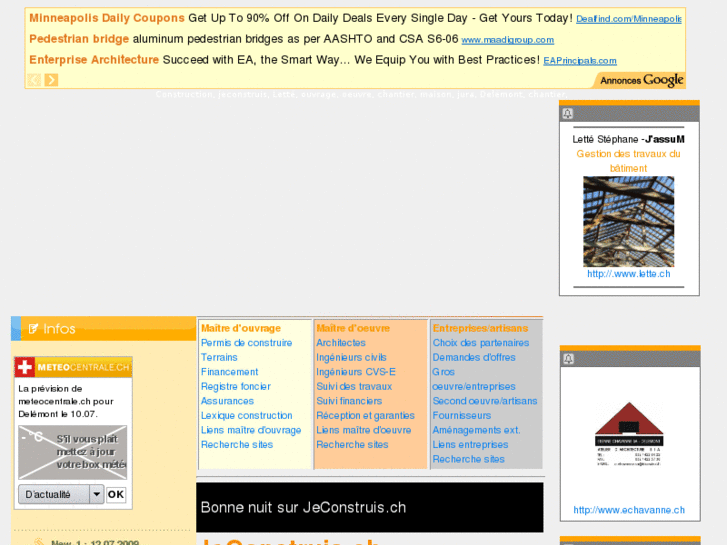
Task: Open http://.www.lette.ch link
Action: coord(629,274)
